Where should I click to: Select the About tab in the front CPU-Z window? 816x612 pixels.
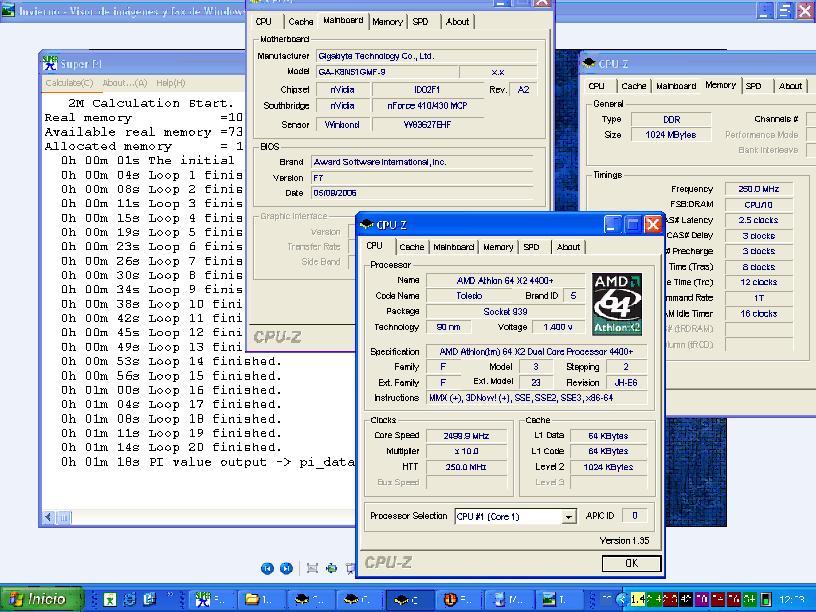568,247
